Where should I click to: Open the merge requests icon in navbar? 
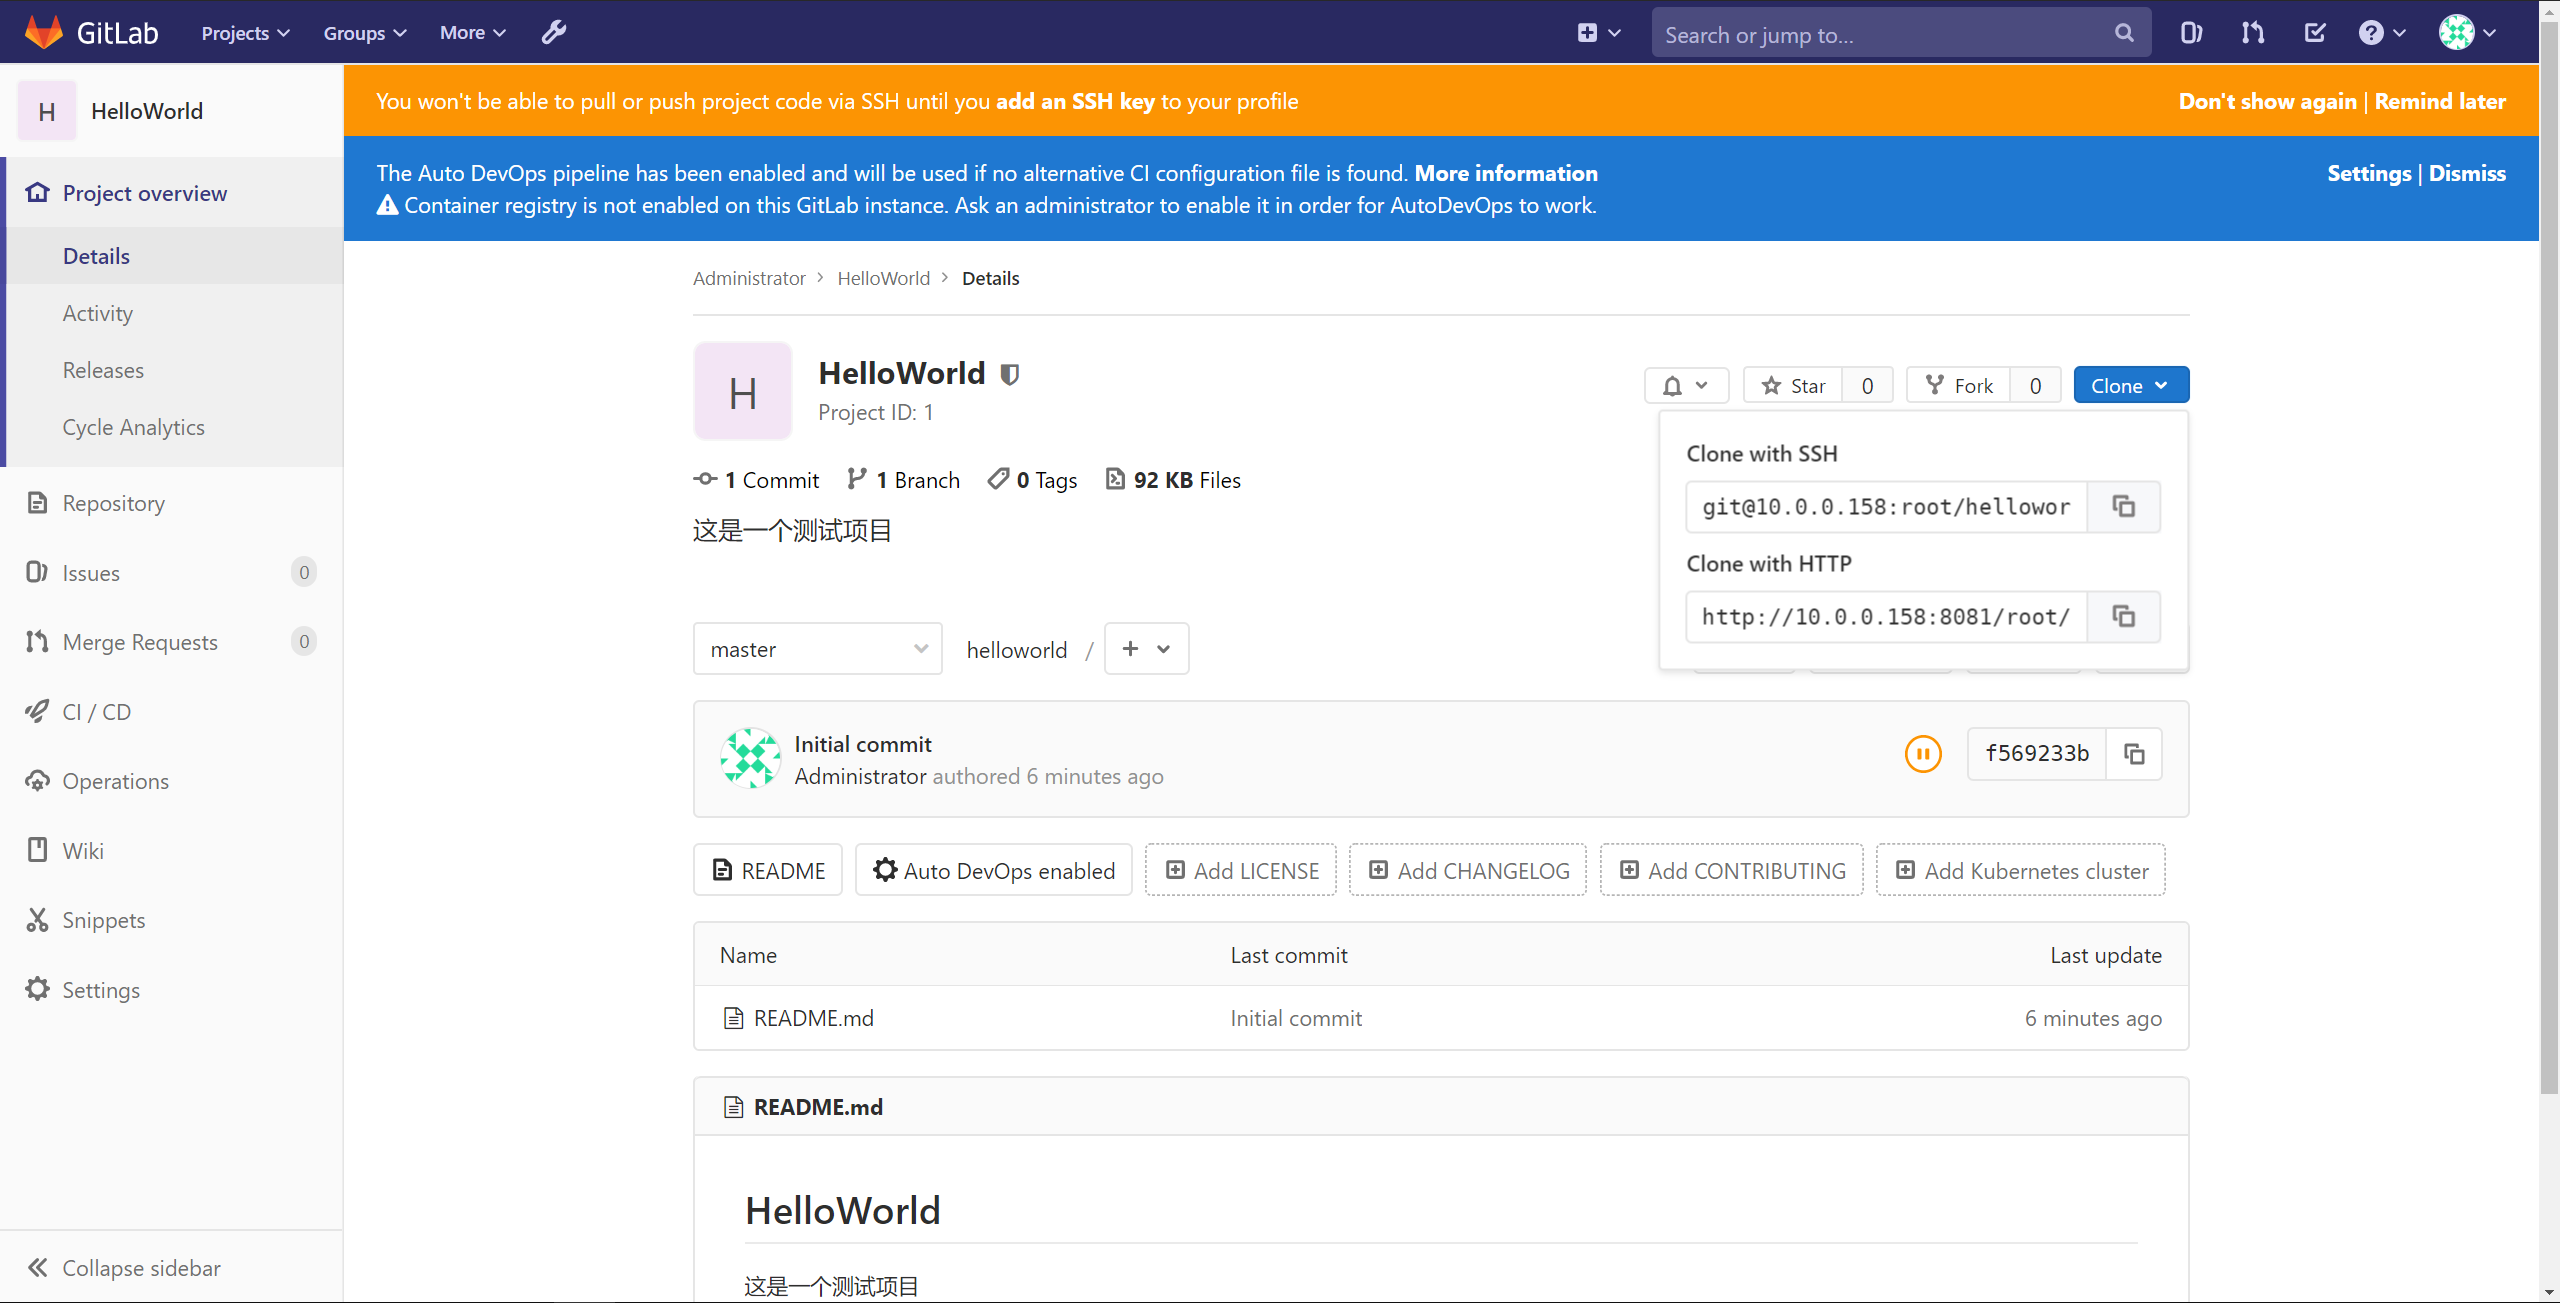coord(2253,33)
